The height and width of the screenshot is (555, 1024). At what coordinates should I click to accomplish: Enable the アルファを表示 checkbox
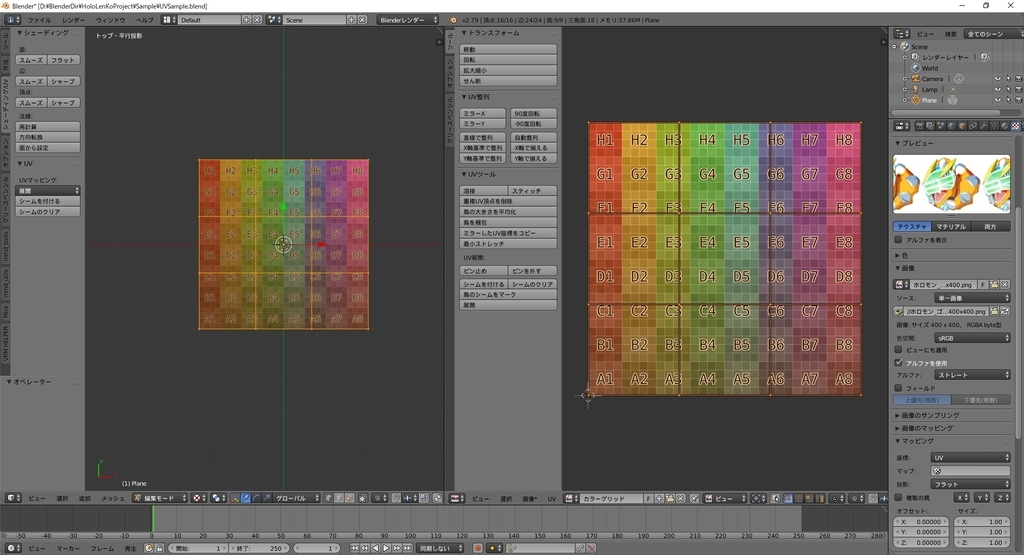pos(899,240)
